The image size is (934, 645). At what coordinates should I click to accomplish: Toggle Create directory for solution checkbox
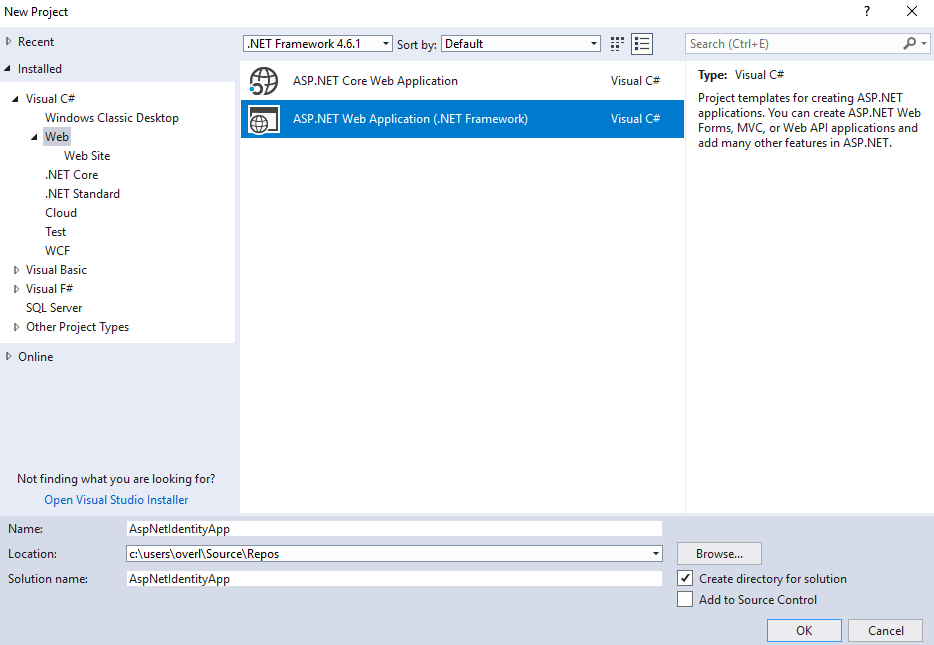(685, 578)
